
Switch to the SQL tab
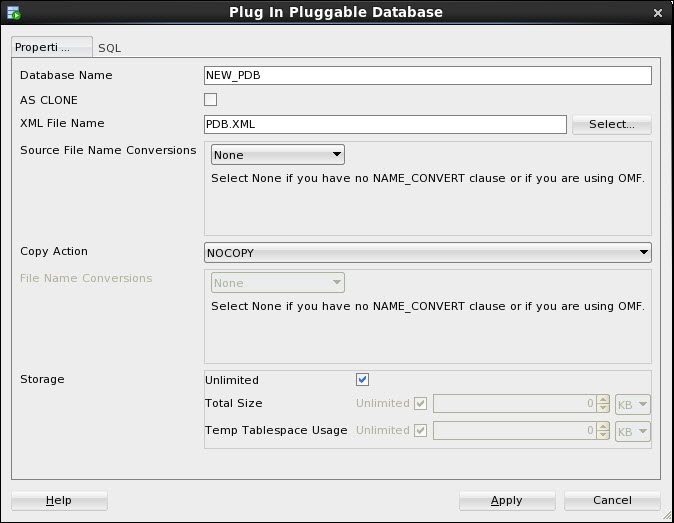[110, 48]
